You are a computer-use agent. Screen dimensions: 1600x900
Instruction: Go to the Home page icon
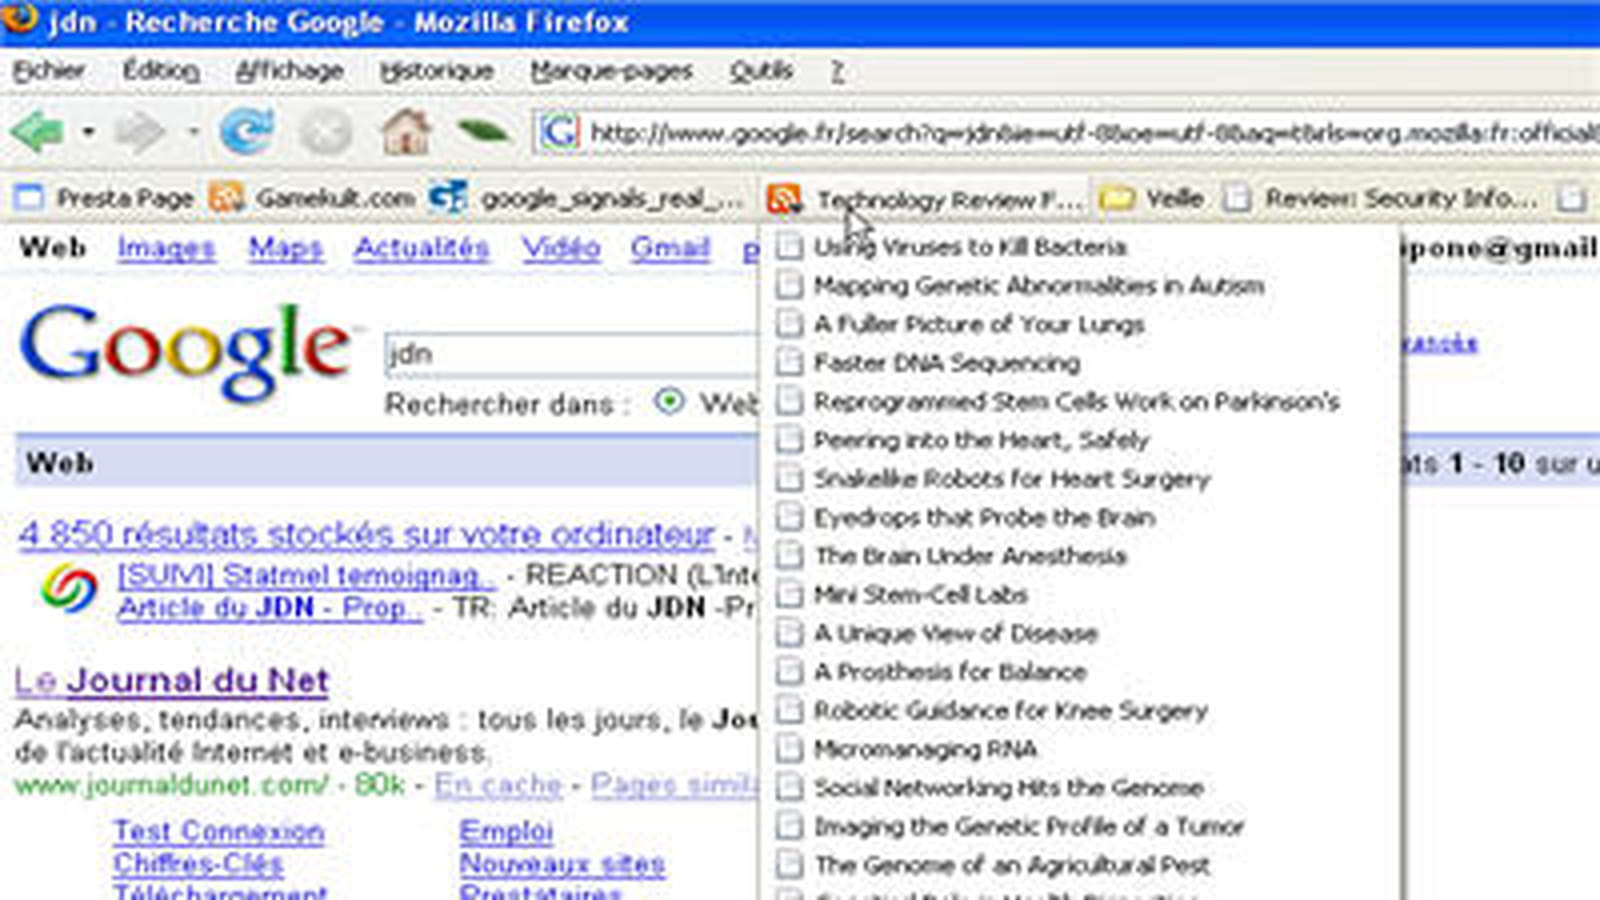[406, 131]
